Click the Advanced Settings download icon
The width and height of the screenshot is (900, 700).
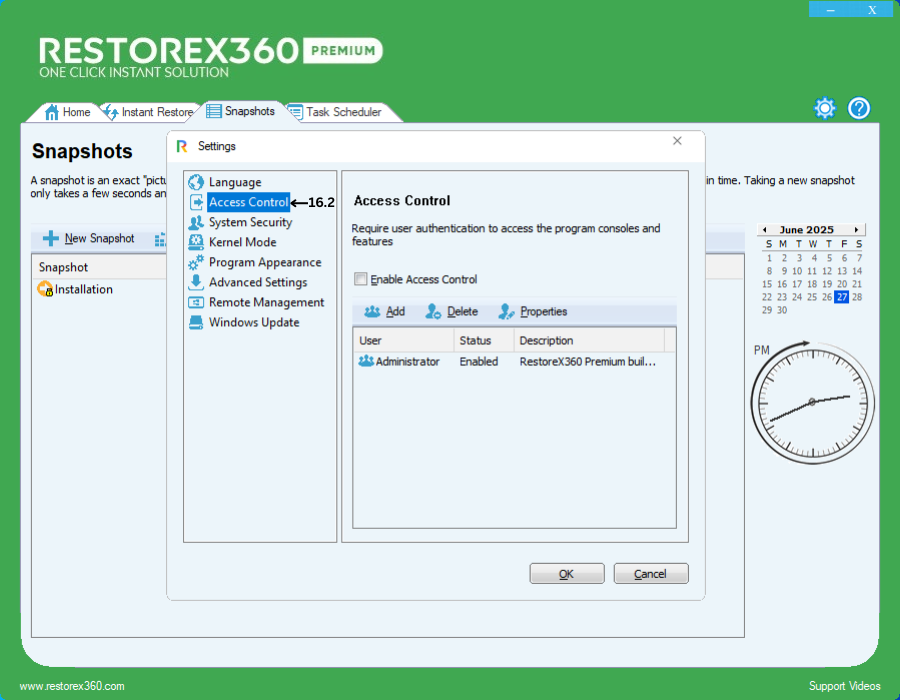point(196,282)
